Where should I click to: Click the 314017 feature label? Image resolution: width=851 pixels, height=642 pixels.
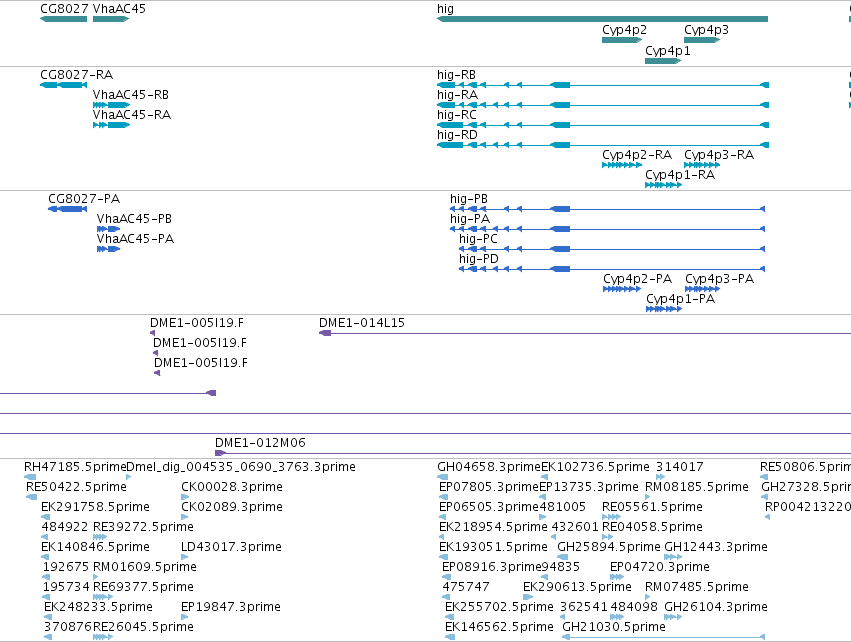tap(679, 467)
